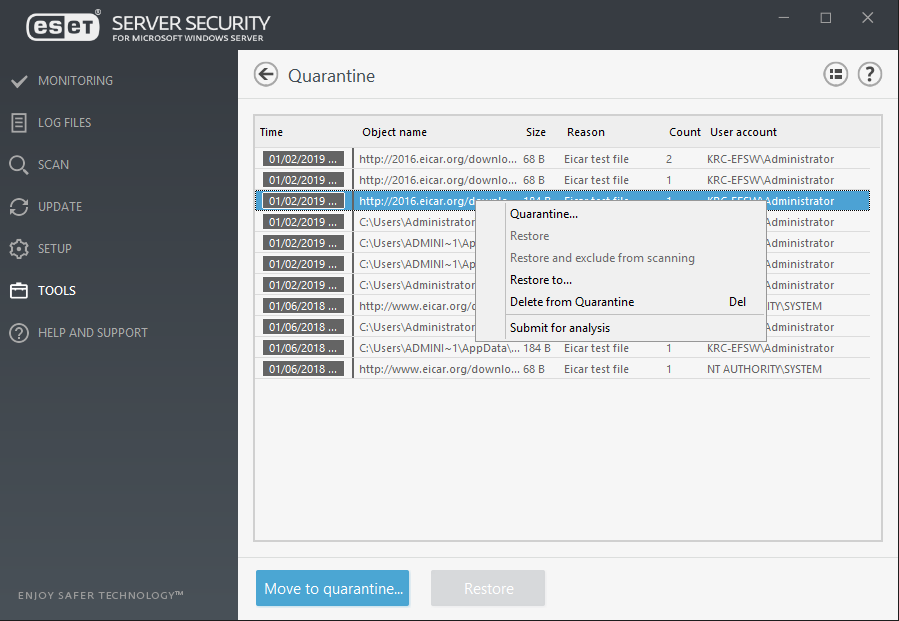Screen dimensions: 899x621
Task: Open the list view options icon
Action: [835, 75]
